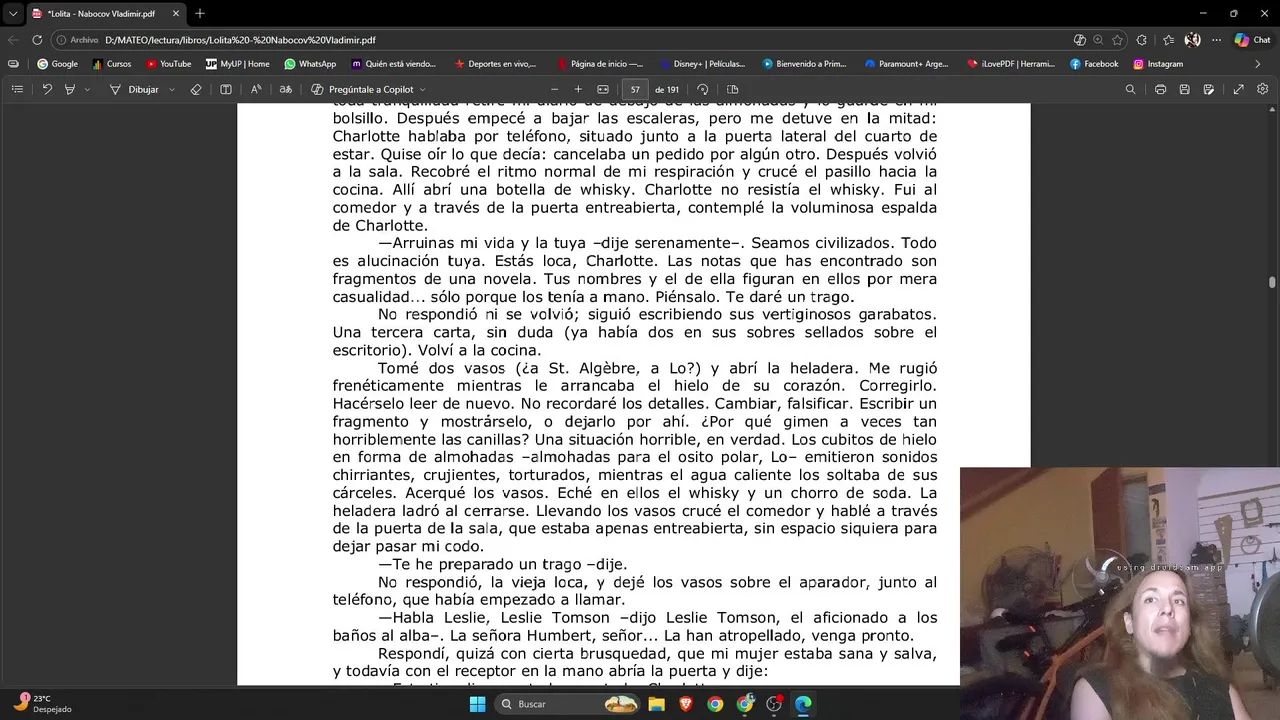Click Pregúntale a Copilot button
This screenshot has height=720, width=1280.
click(x=362, y=89)
